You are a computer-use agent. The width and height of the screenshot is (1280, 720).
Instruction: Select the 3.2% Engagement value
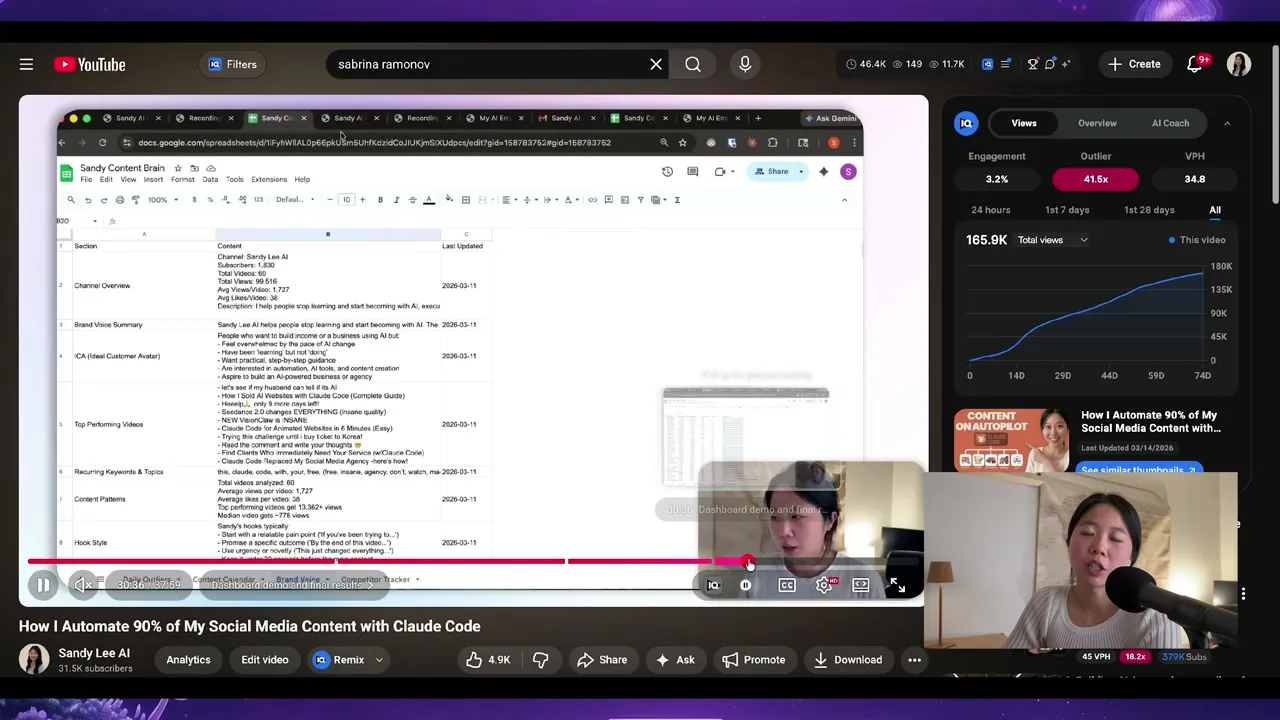click(997, 179)
